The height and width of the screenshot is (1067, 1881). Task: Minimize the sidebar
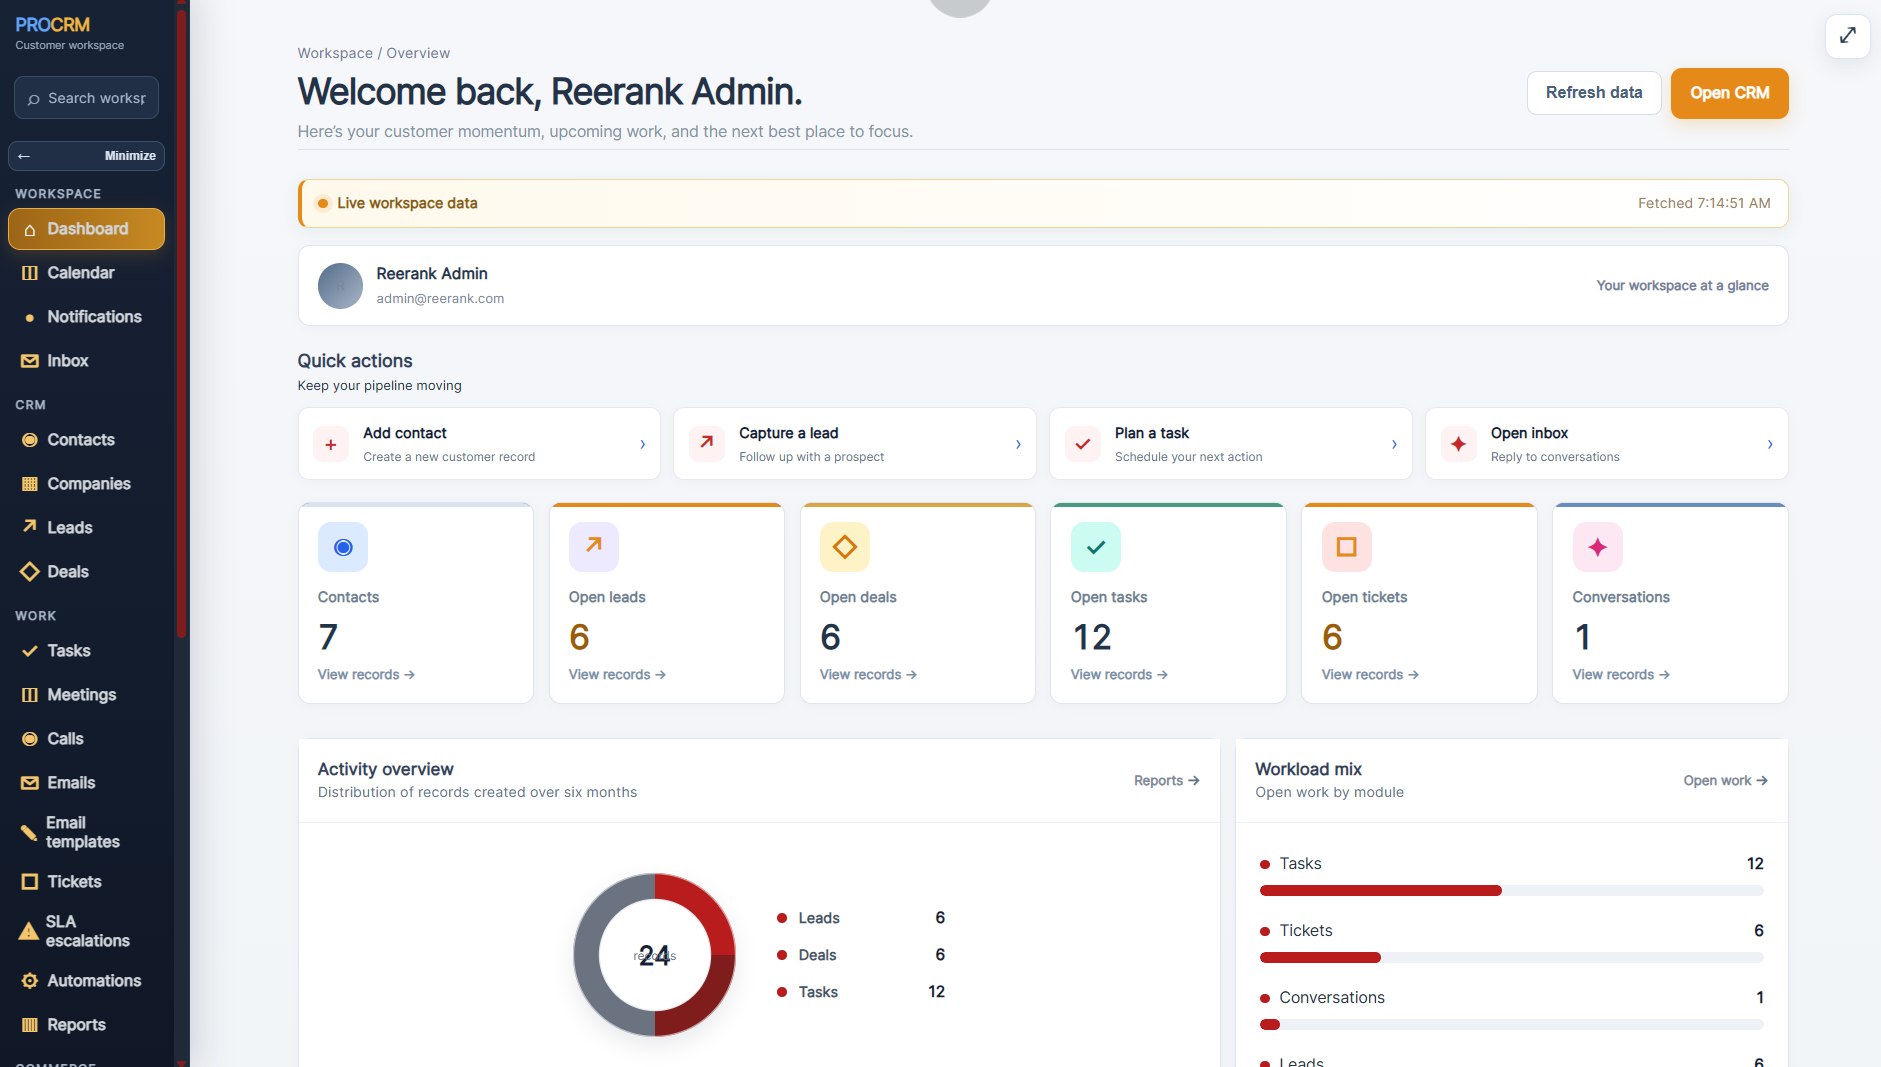[86, 156]
